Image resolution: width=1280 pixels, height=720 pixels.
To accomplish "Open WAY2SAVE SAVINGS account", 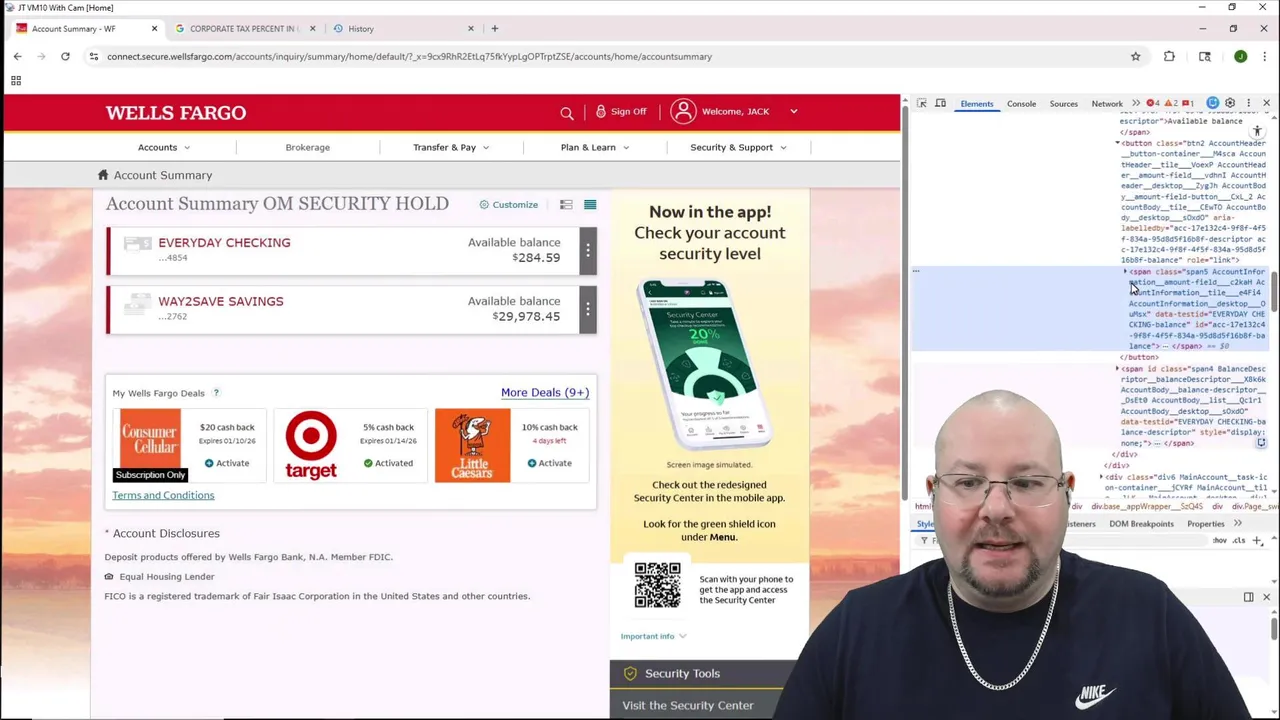I will pyautogui.click(x=220, y=301).
